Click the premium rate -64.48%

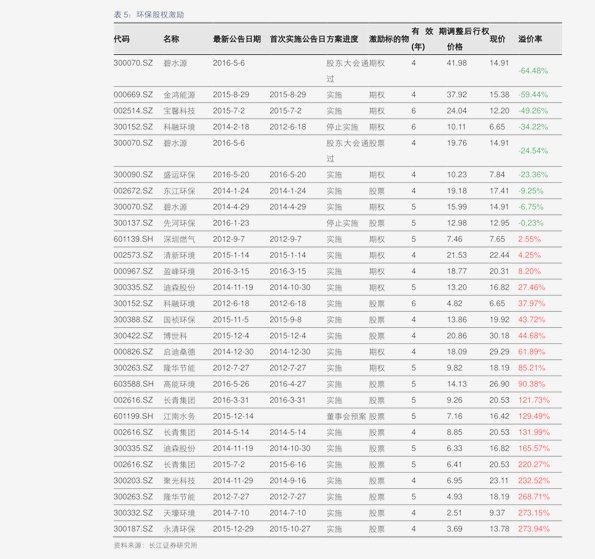click(533, 71)
